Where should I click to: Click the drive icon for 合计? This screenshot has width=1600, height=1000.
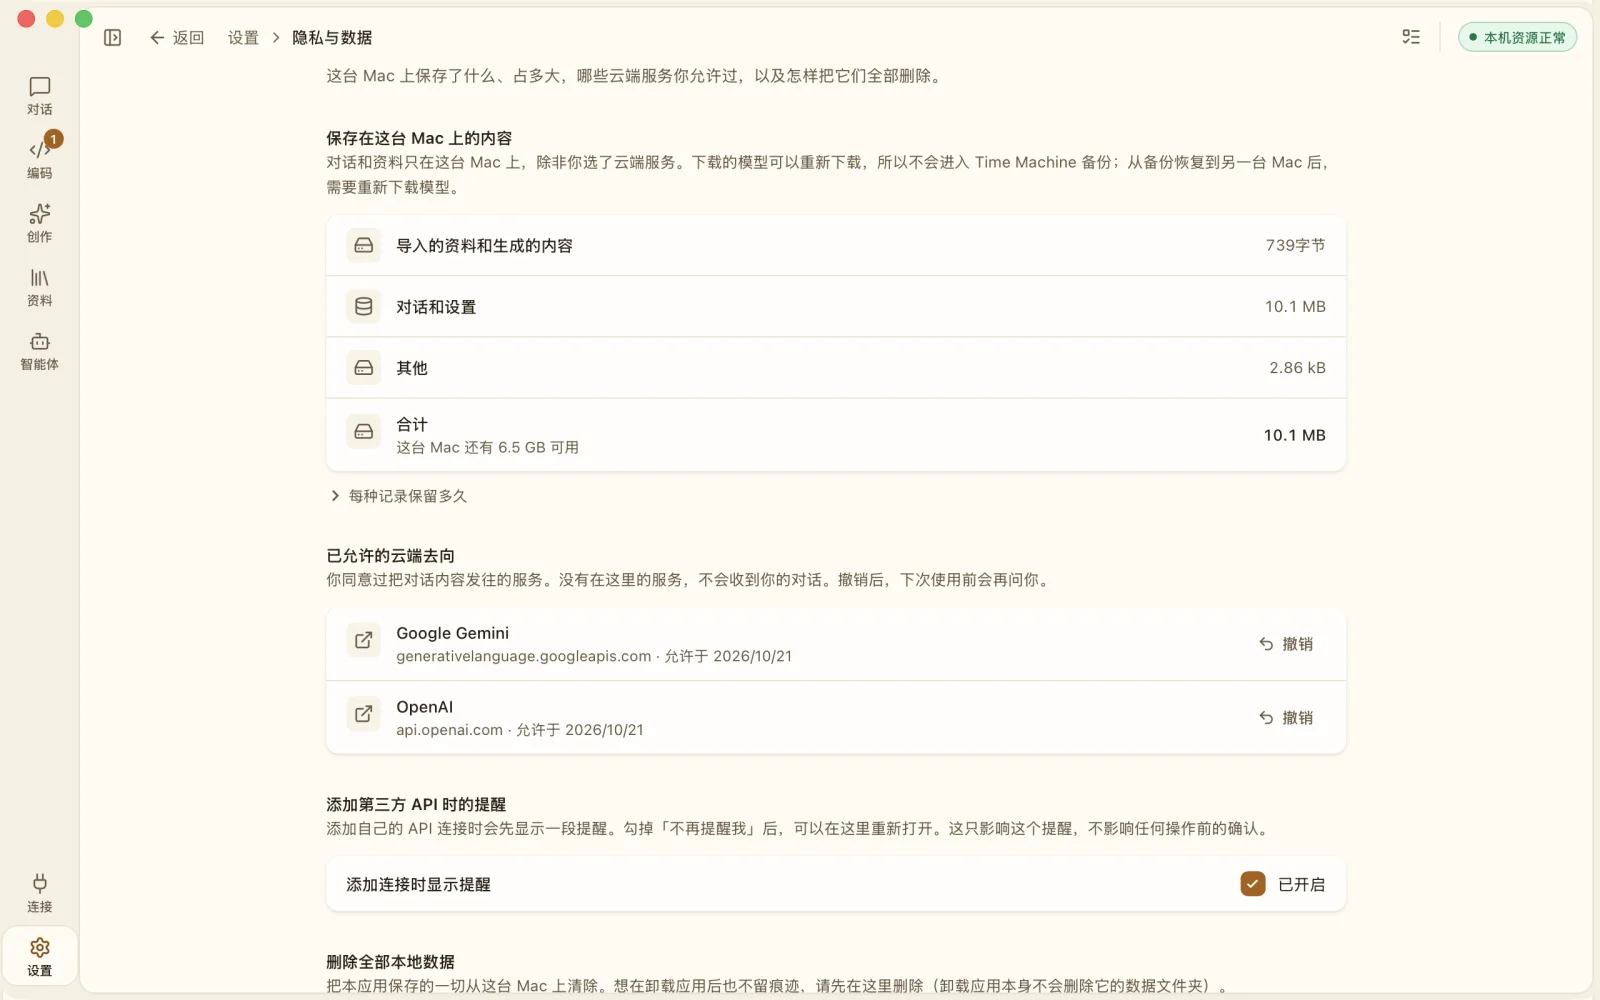click(x=364, y=431)
